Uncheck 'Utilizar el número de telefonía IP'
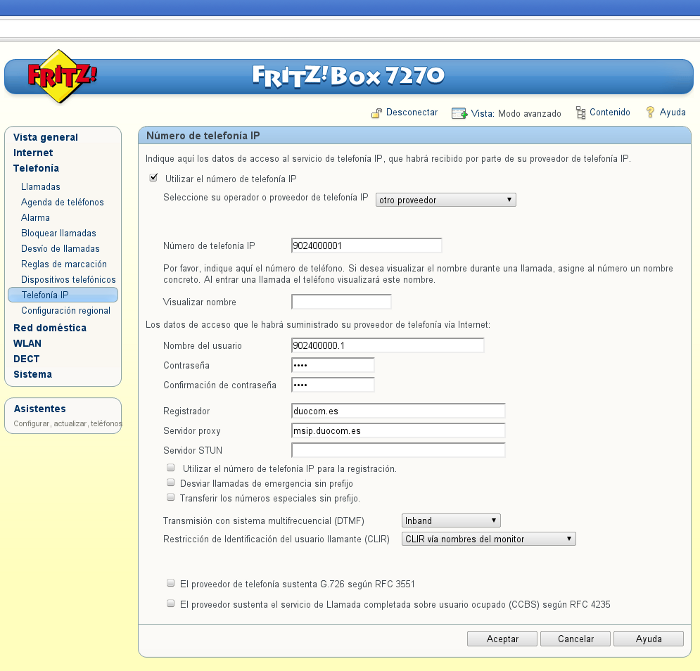700x671 pixels. pyautogui.click(x=154, y=178)
